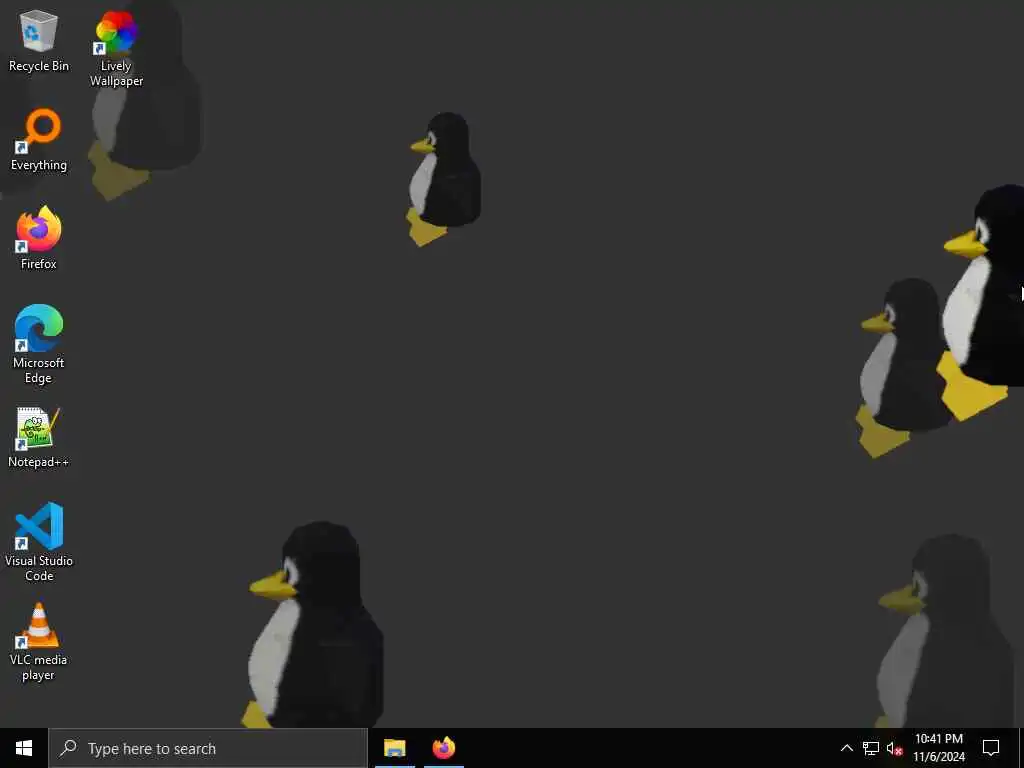Screen dimensions: 1024x768
Task: Click the Firefox desktop shortcut
Action: point(39,238)
